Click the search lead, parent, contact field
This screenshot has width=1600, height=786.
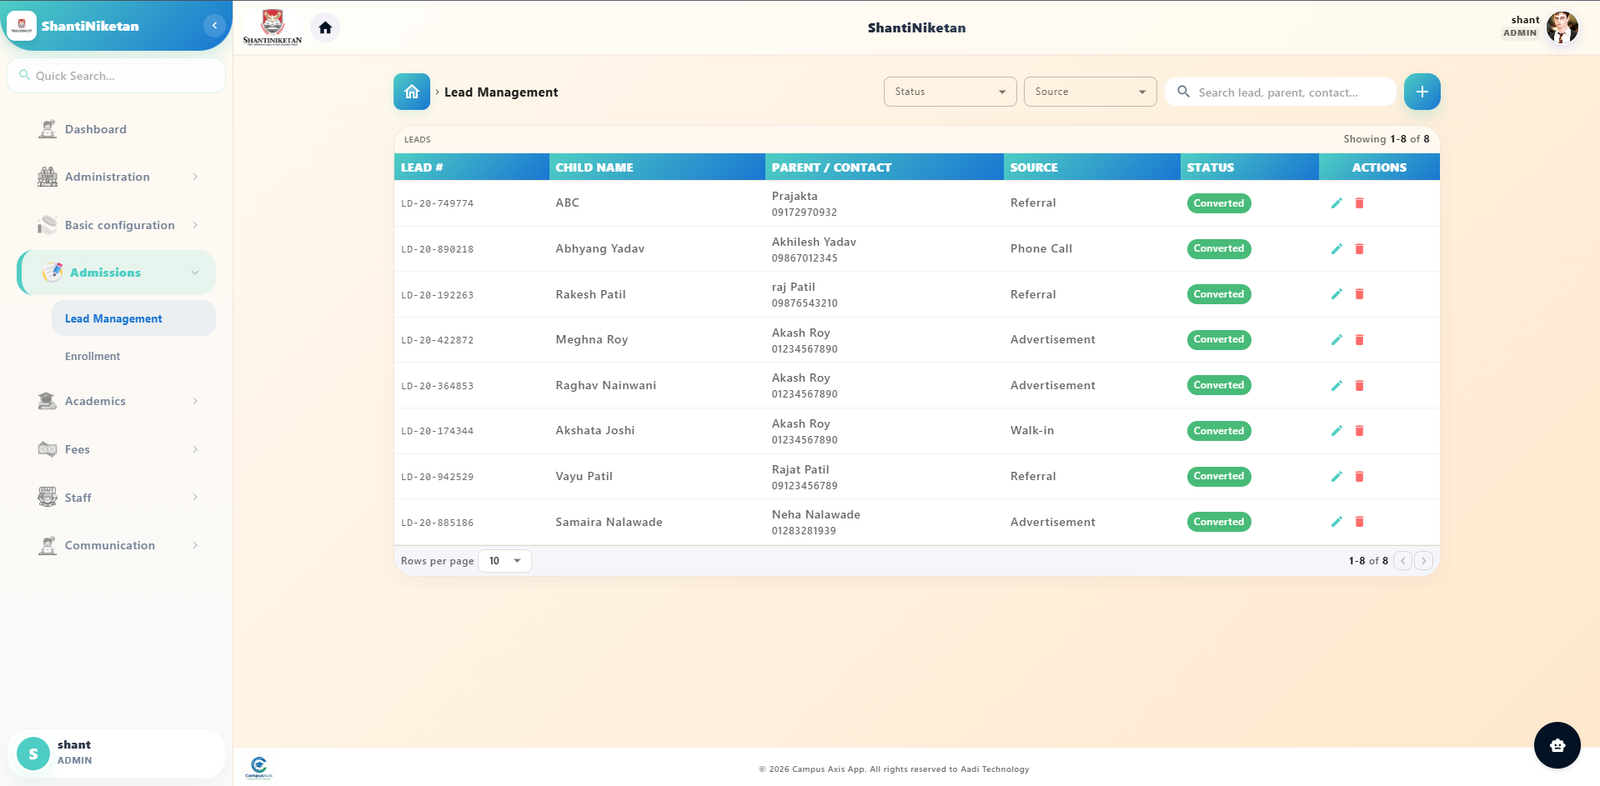(1280, 92)
